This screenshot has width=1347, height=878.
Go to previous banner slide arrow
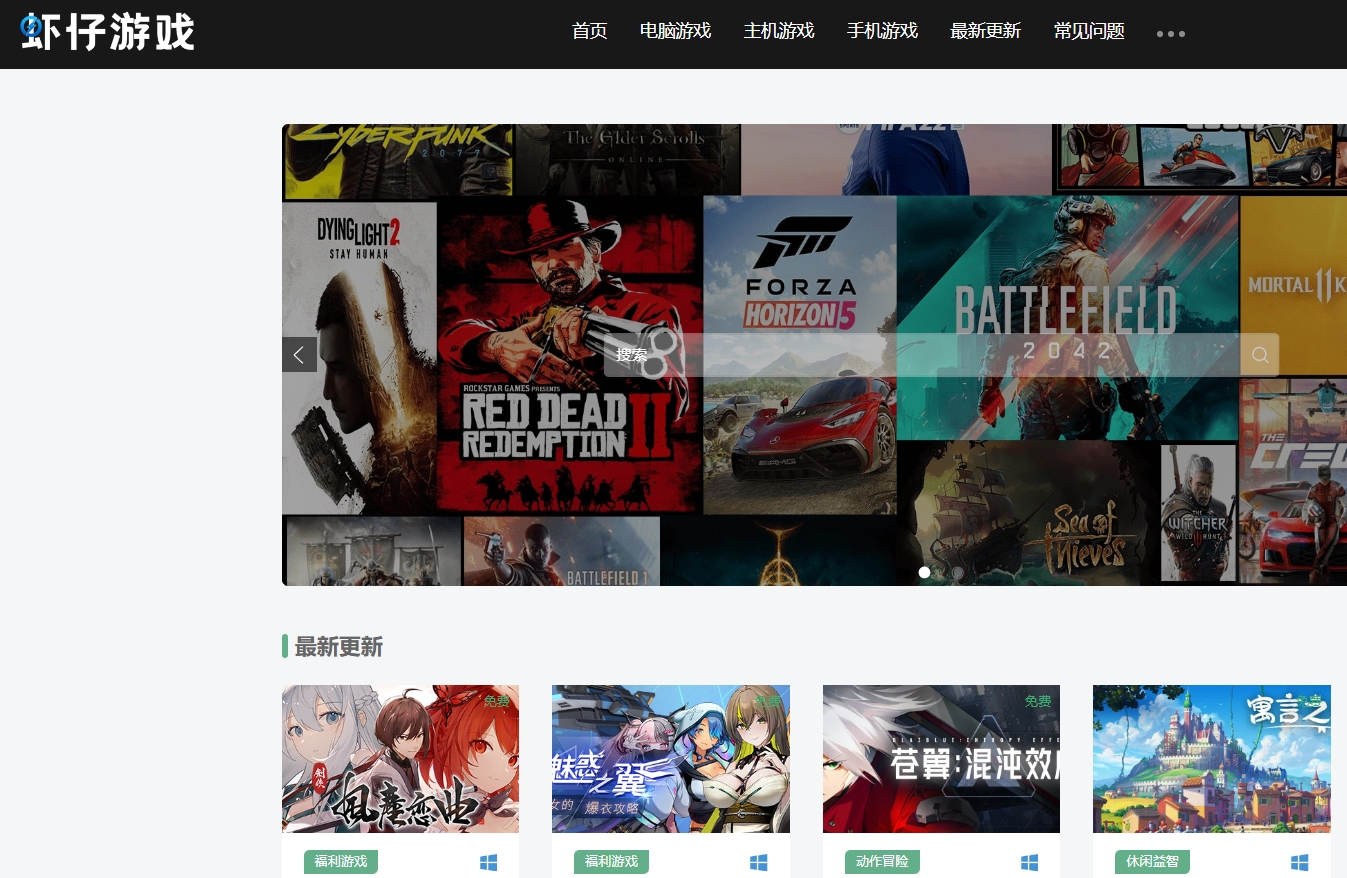coord(299,355)
